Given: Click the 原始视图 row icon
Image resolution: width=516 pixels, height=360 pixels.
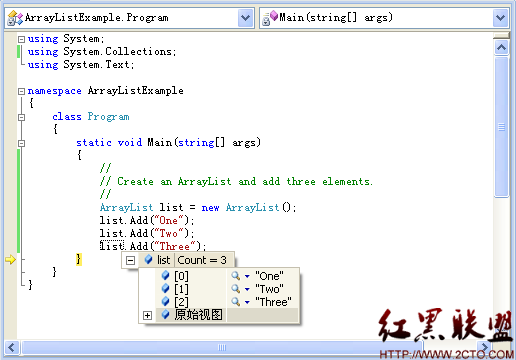Looking at the screenshot, I should click(165, 315).
